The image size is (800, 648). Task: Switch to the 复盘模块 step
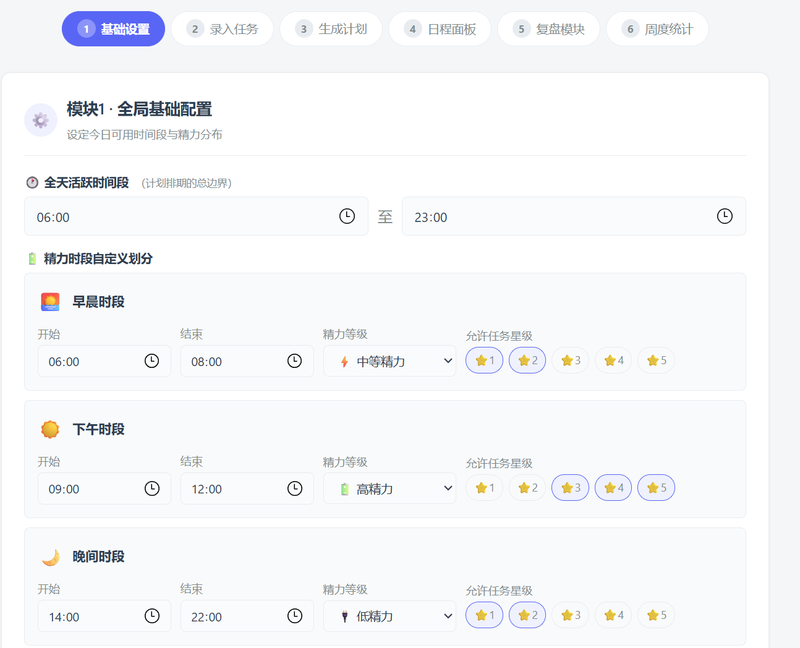pyautogui.click(x=548, y=29)
